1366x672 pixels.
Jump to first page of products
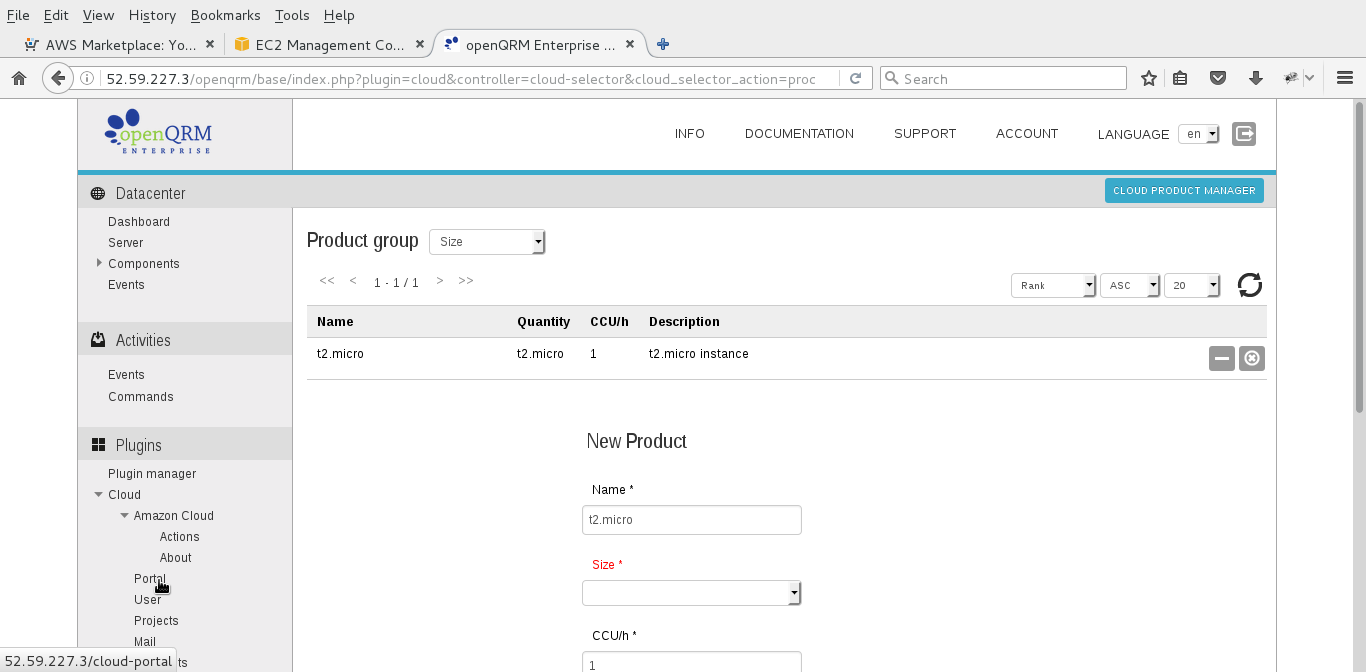327,281
